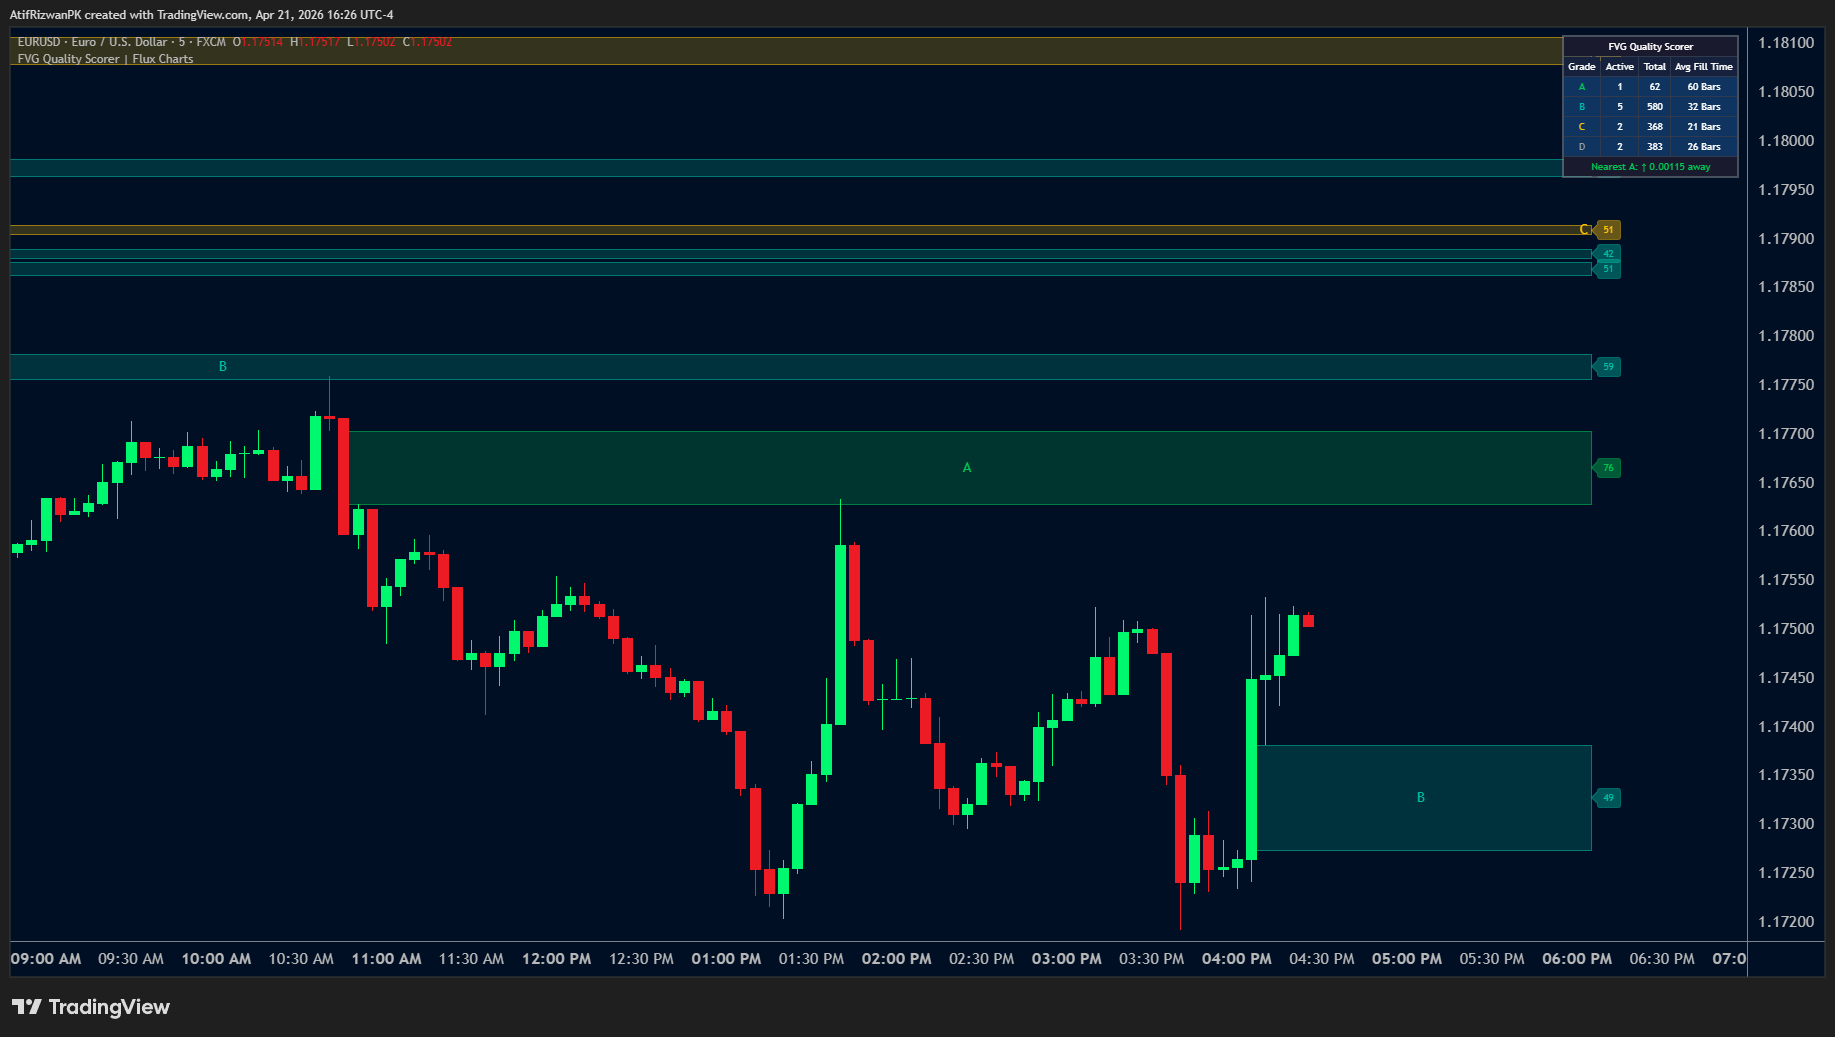Viewport: 1835px width, 1037px height.
Task: Click the 1.17500 price axis label
Action: (x=1786, y=629)
